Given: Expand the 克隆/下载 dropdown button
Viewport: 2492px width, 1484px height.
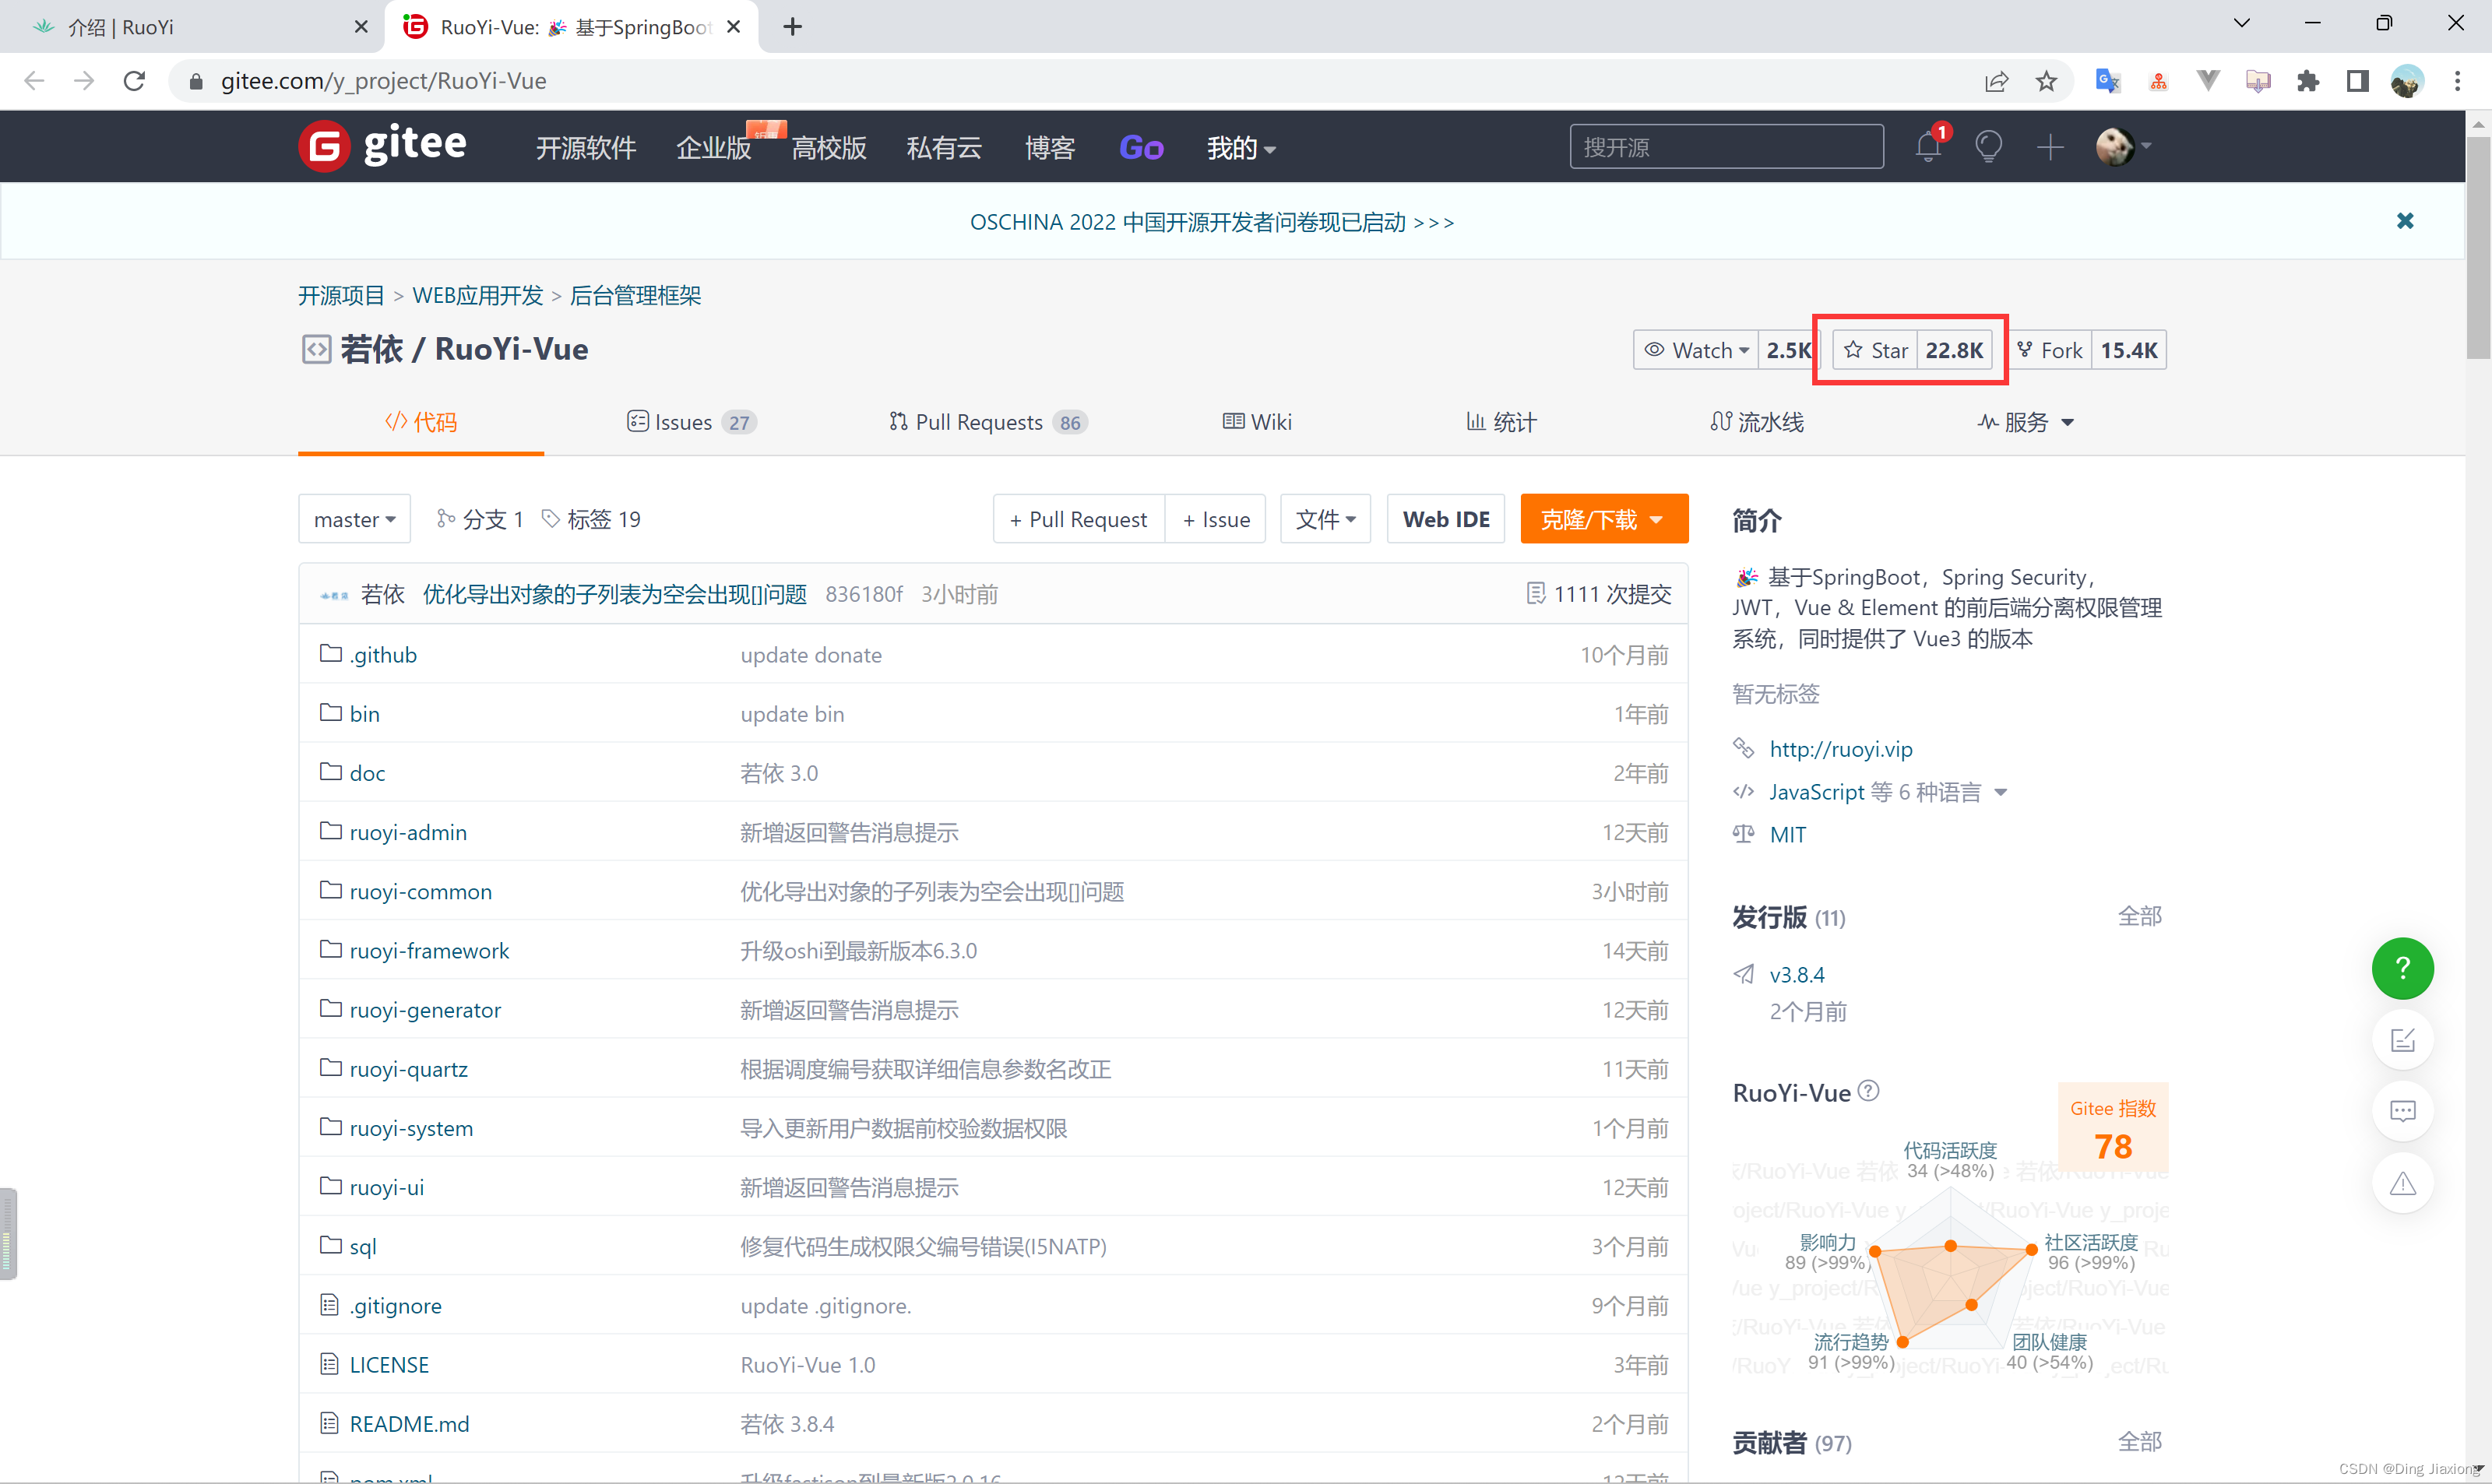Looking at the screenshot, I should tap(1603, 519).
